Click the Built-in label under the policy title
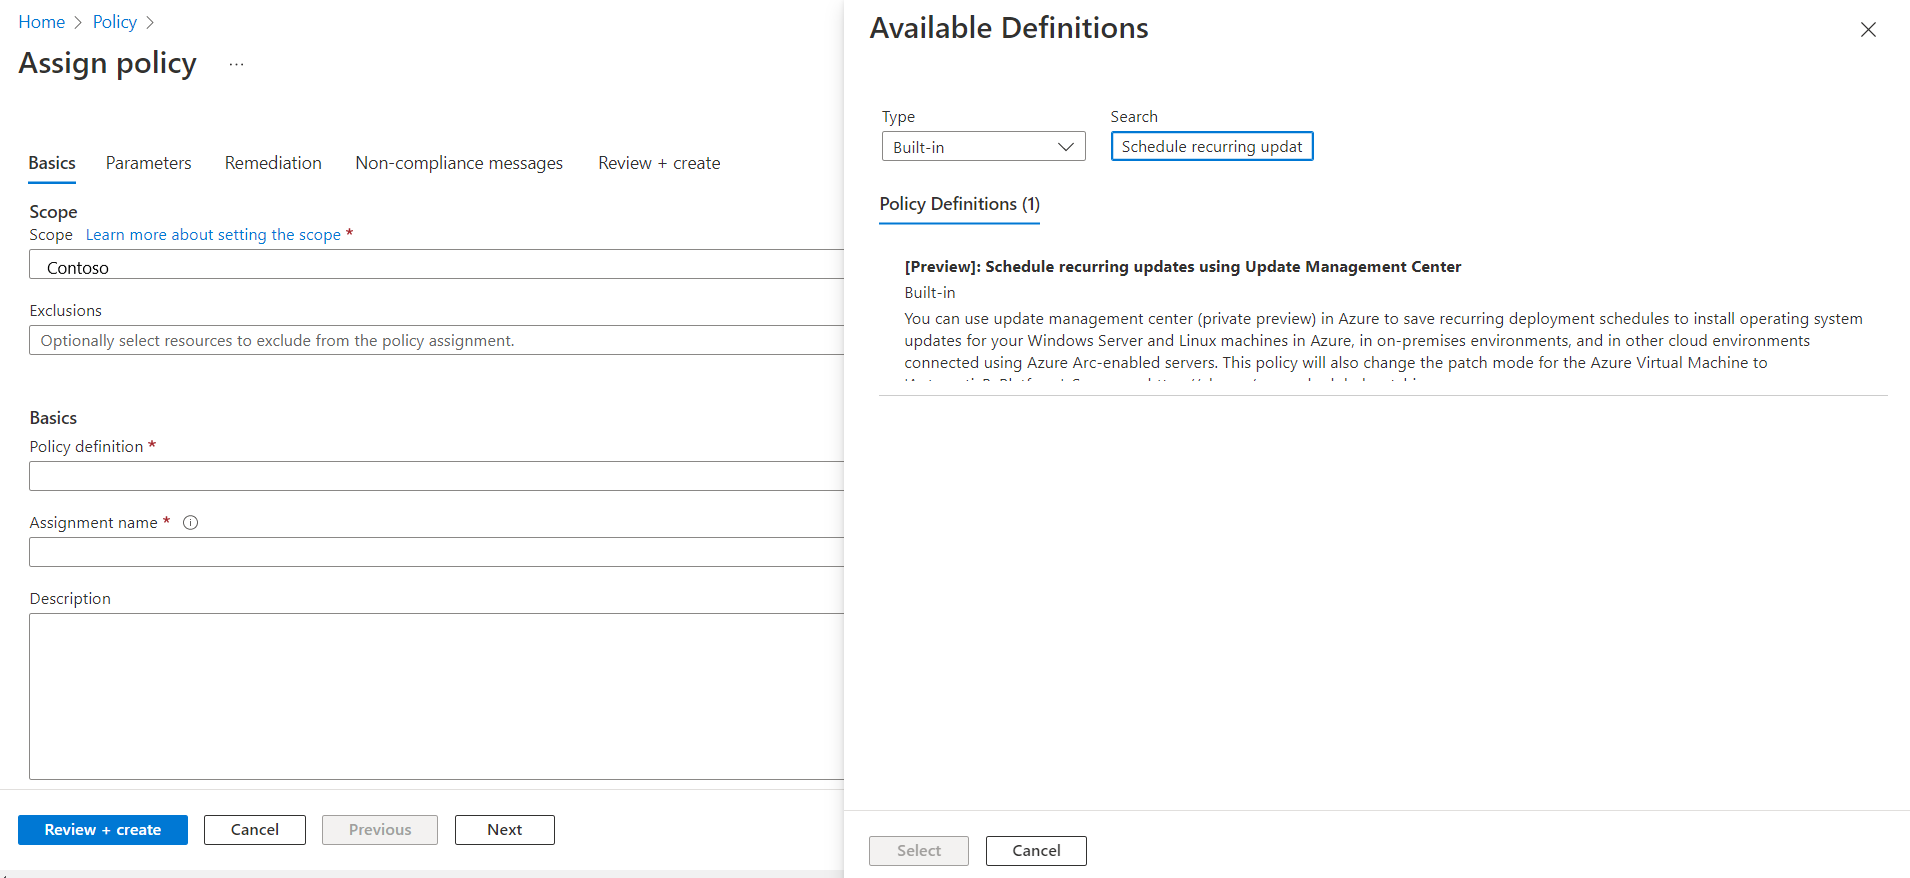This screenshot has height=878, width=1910. tap(930, 293)
